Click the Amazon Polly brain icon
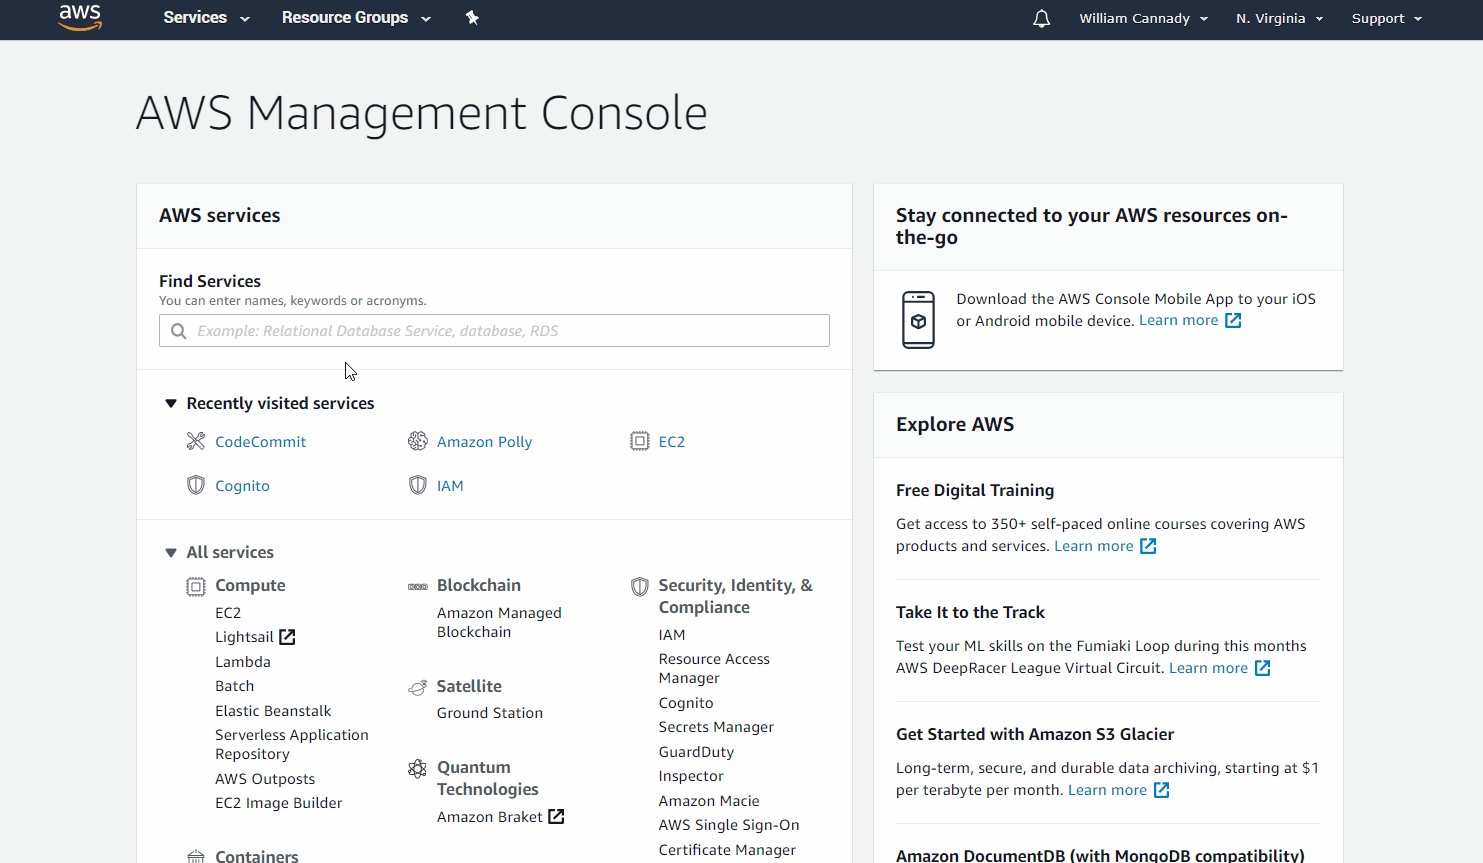The width and height of the screenshot is (1483, 863). 418,441
